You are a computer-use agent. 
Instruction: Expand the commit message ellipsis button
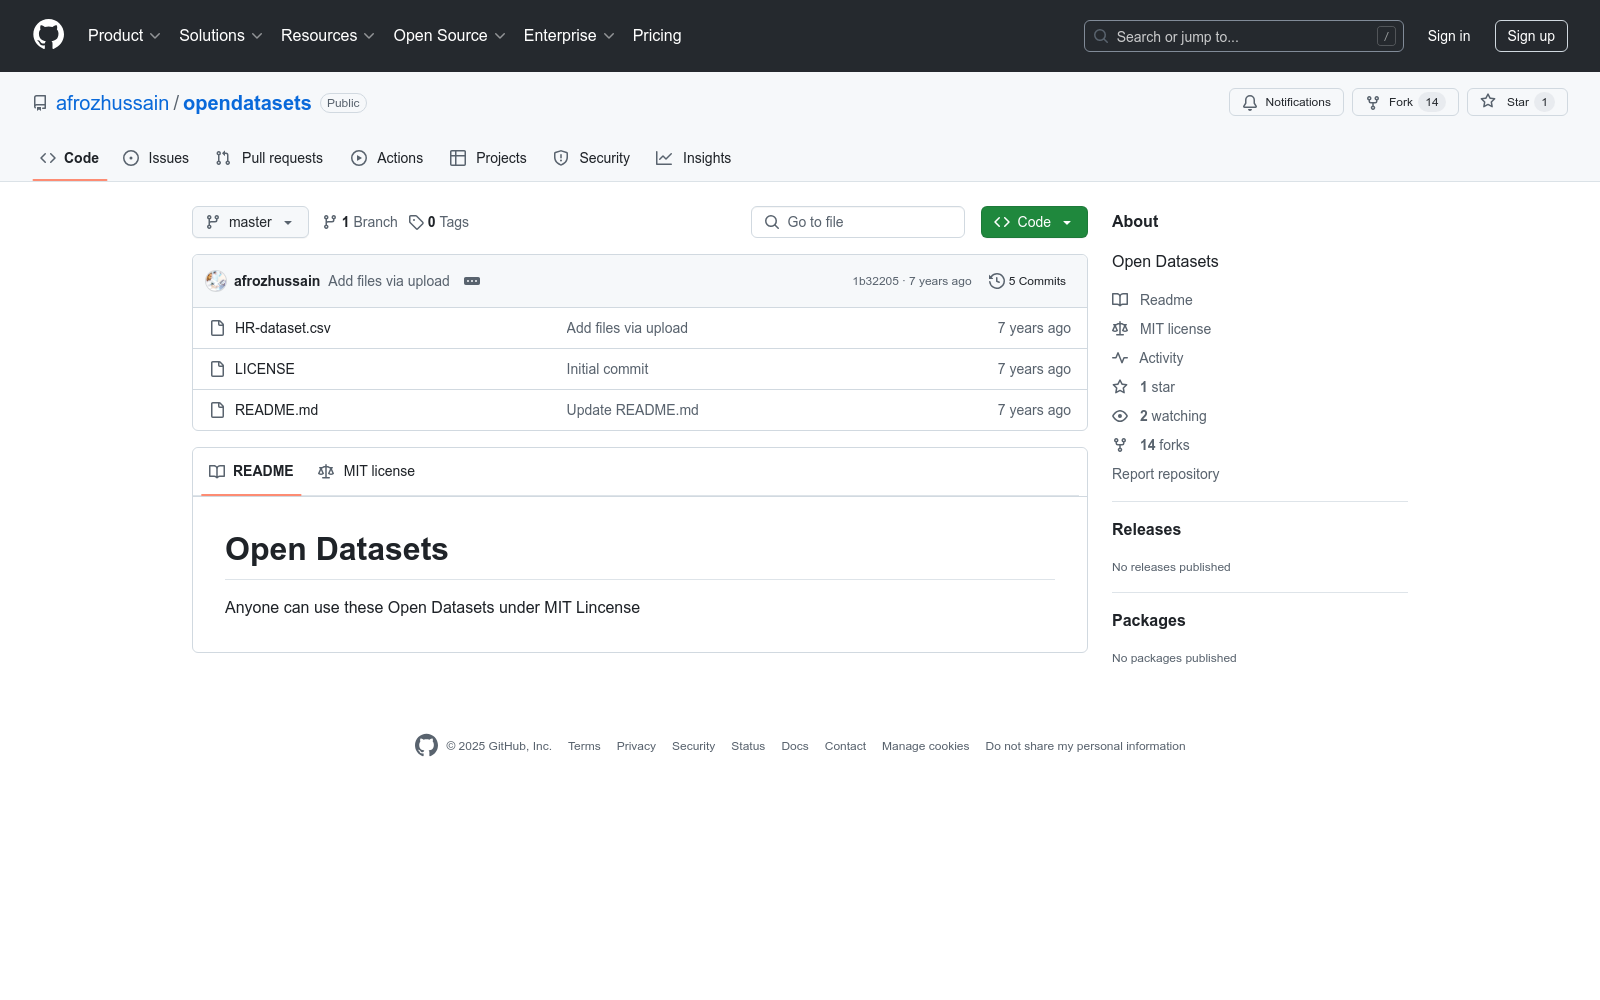pos(472,281)
